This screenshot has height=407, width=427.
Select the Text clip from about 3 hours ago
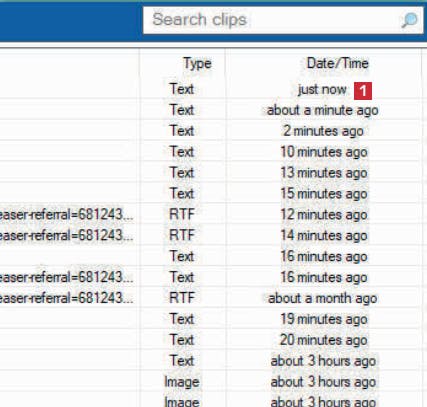click(x=213, y=361)
